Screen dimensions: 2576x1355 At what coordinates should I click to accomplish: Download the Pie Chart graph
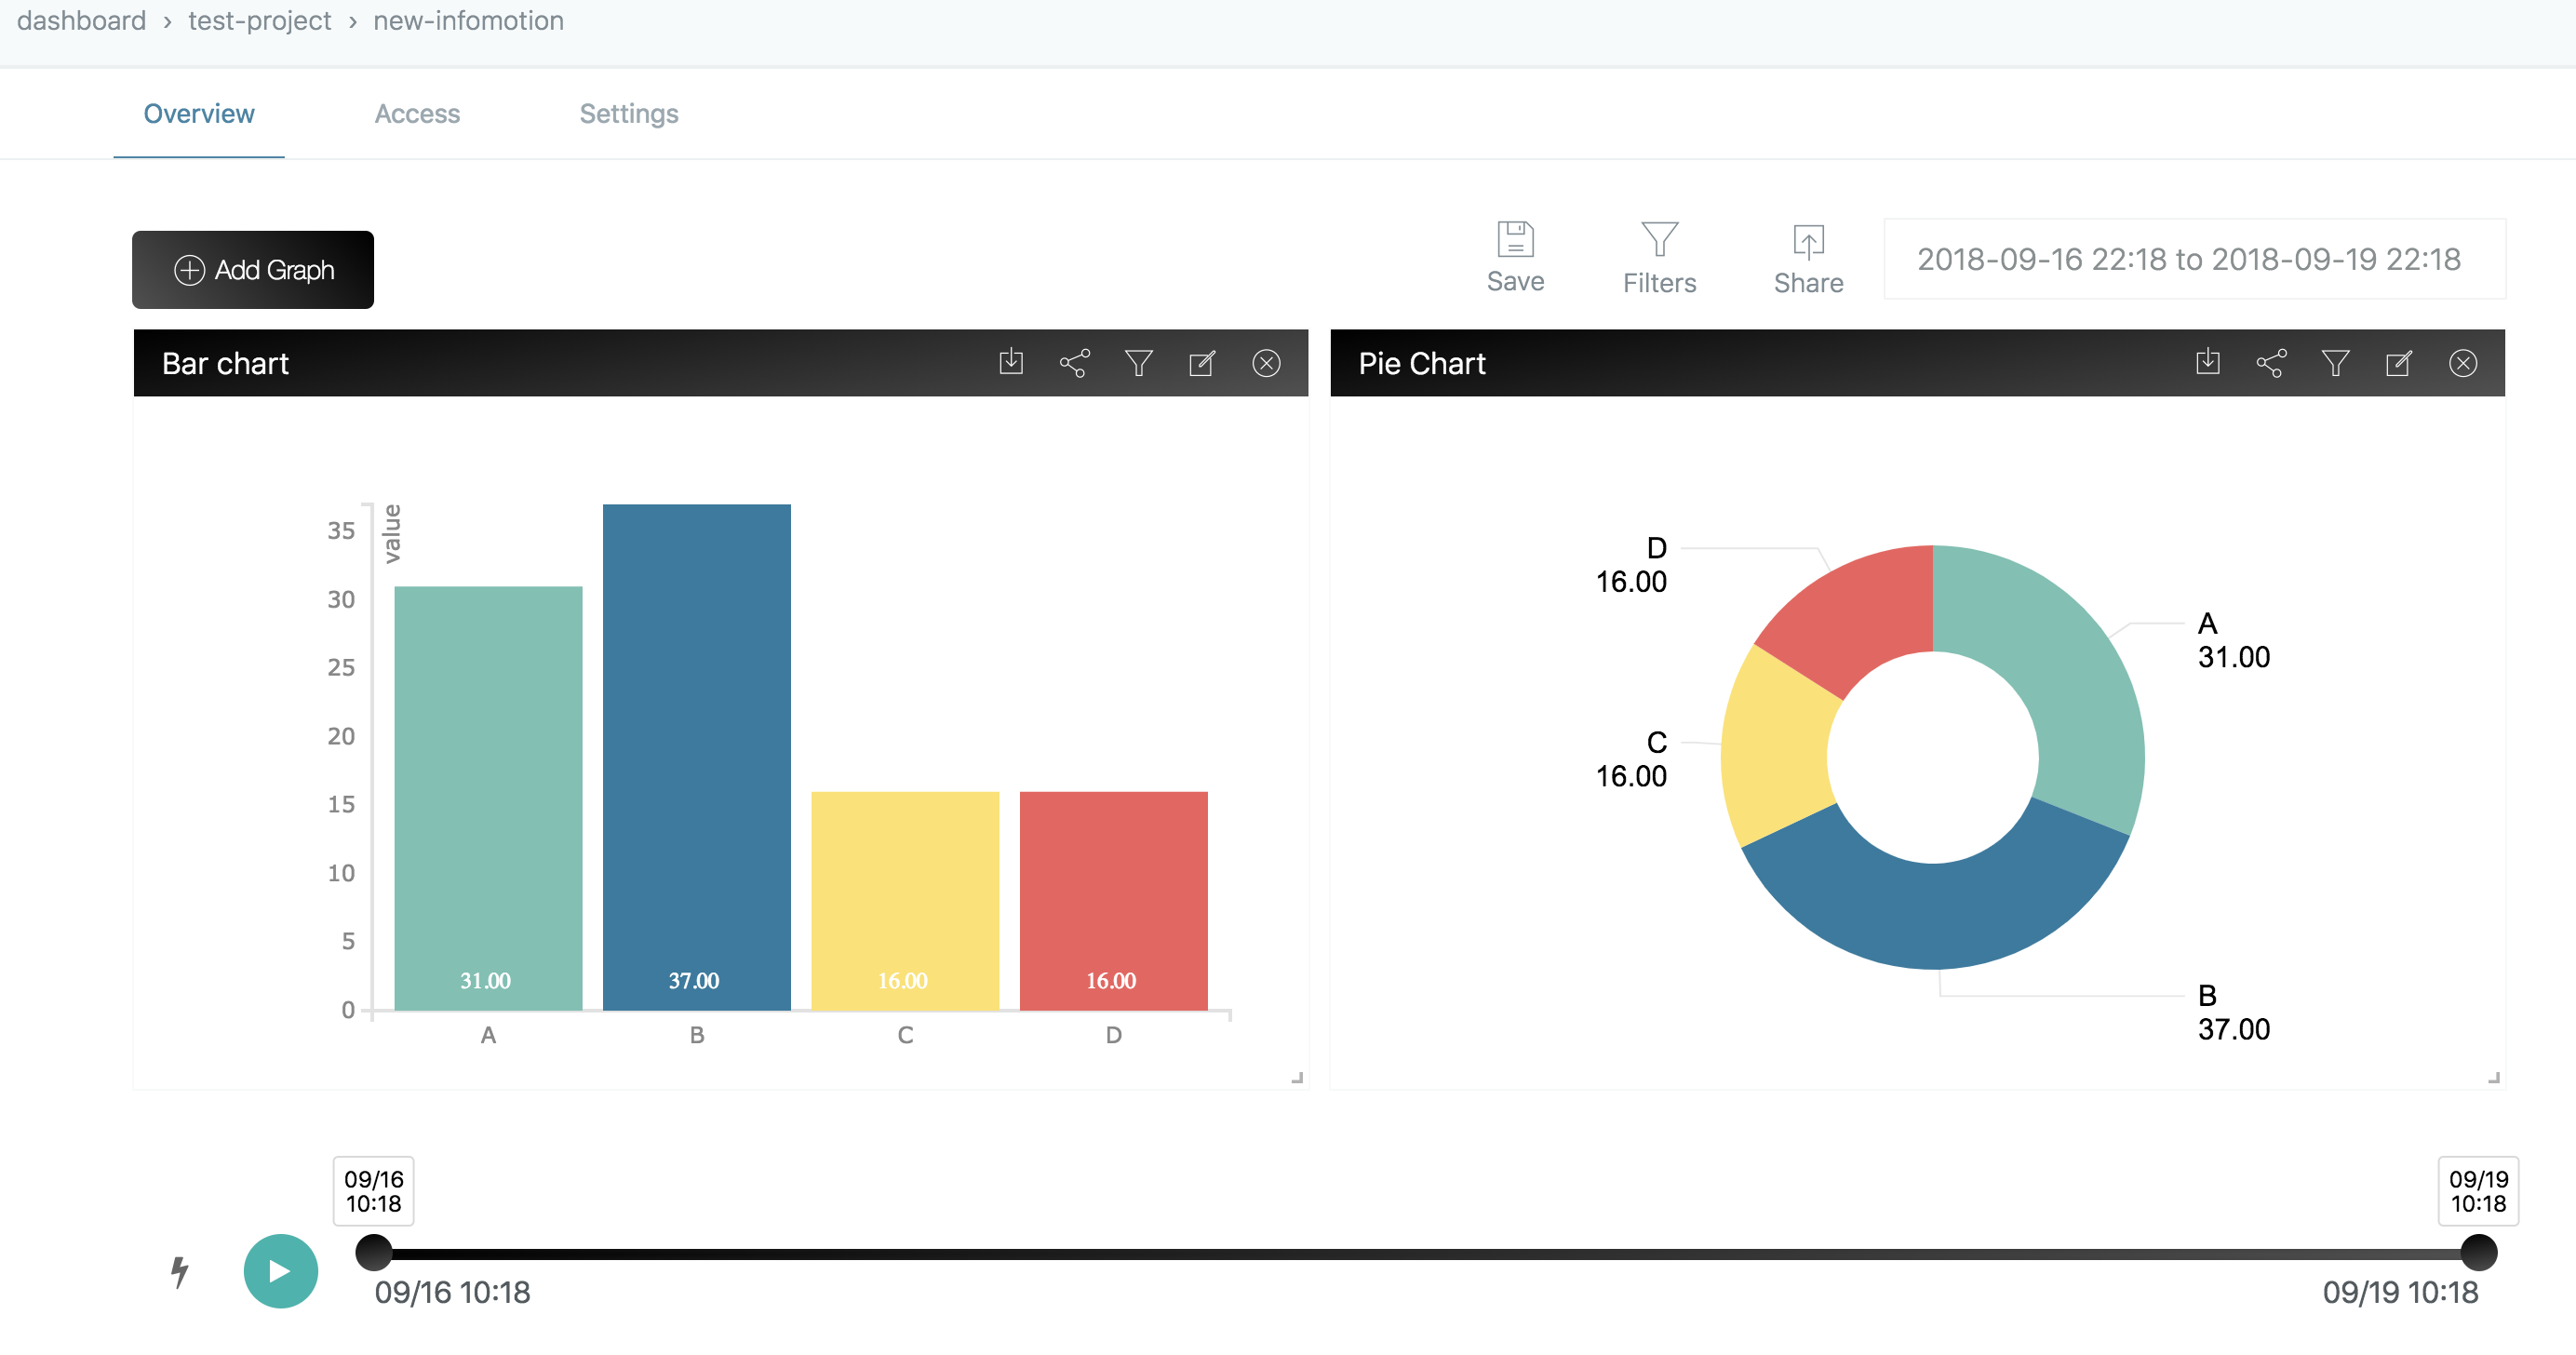(x=2208, y=362)
